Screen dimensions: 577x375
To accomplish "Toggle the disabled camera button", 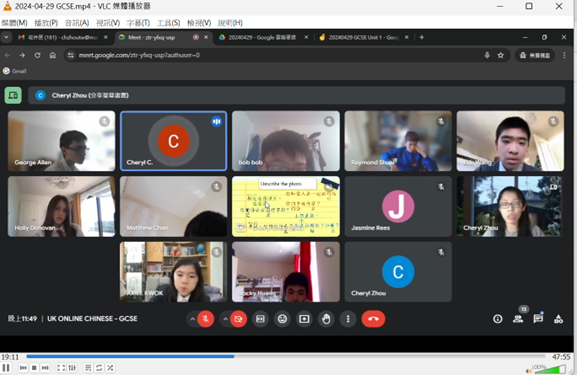I will [x=238, y=319].
